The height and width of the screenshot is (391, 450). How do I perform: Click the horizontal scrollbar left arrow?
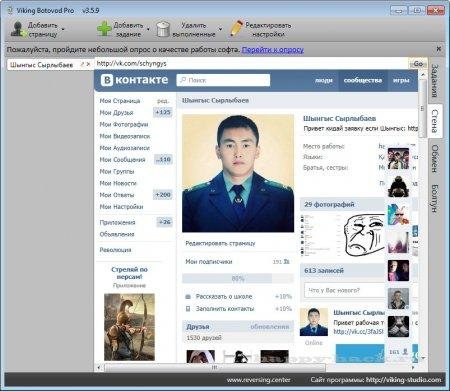pos(99,368)
